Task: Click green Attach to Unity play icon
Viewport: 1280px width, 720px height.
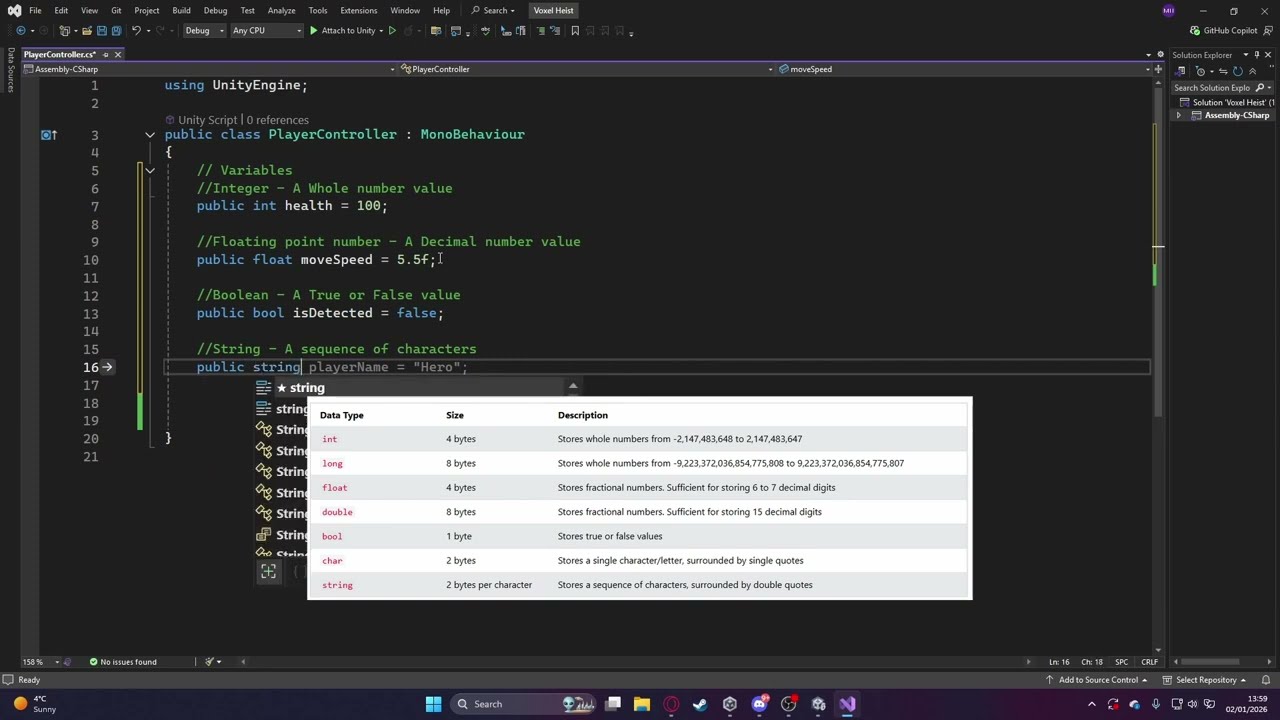Action: [313, 31]
